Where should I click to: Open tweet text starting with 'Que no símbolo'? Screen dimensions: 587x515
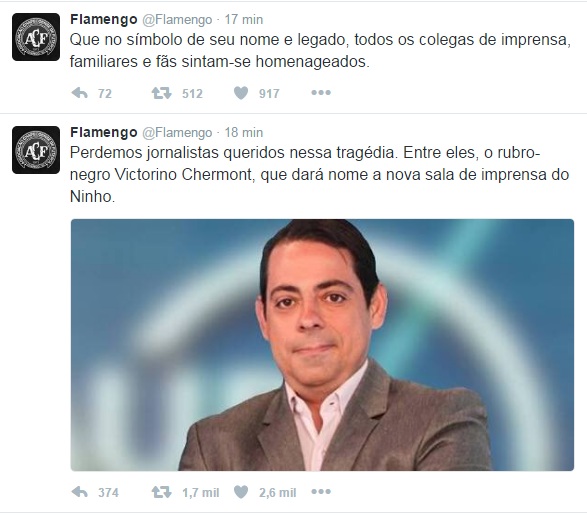click(x=320, y=51)
